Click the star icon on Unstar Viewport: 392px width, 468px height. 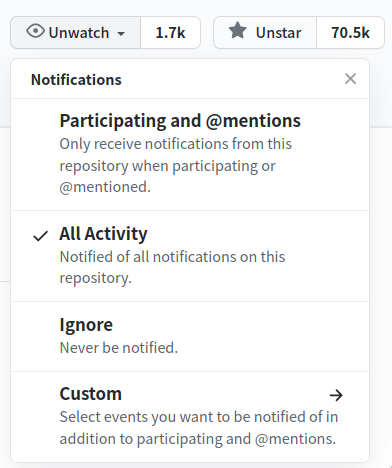[238, 31]
